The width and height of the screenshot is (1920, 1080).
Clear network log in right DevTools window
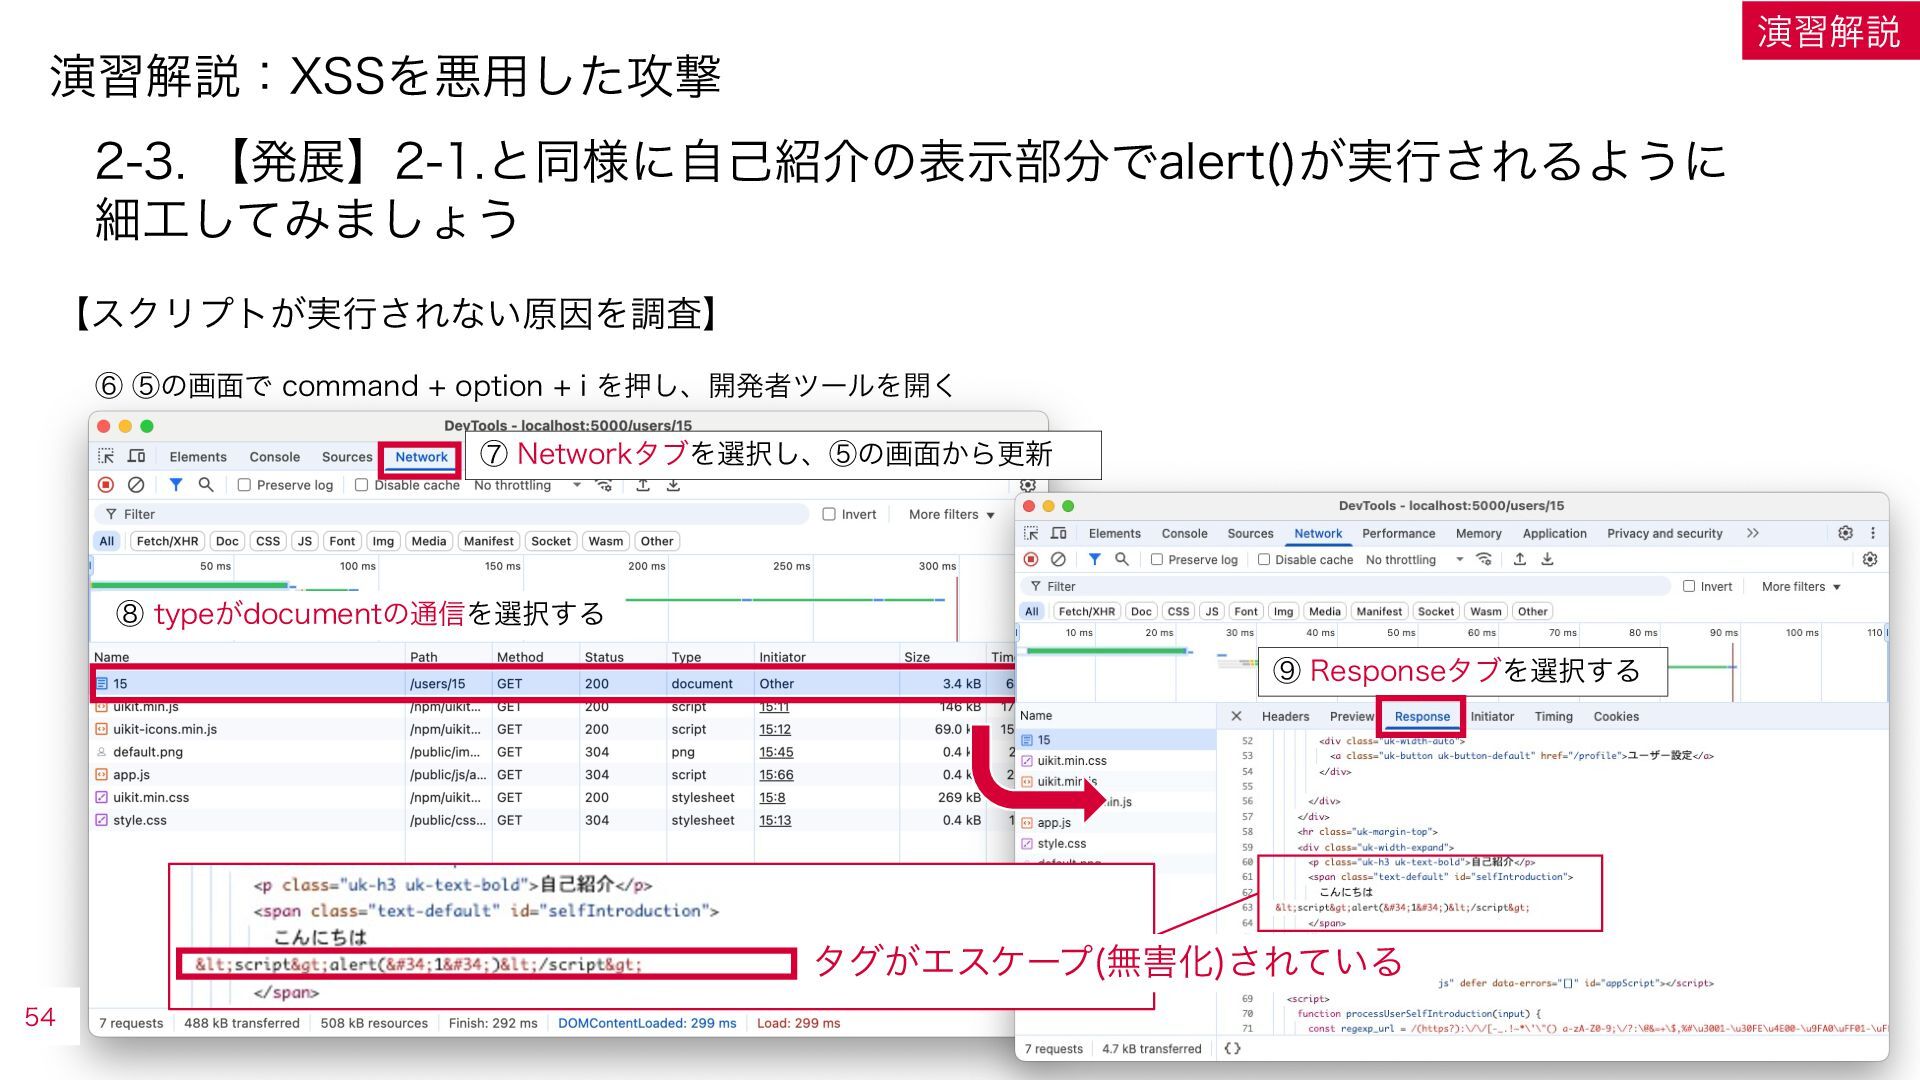(x=1059, y=560)
